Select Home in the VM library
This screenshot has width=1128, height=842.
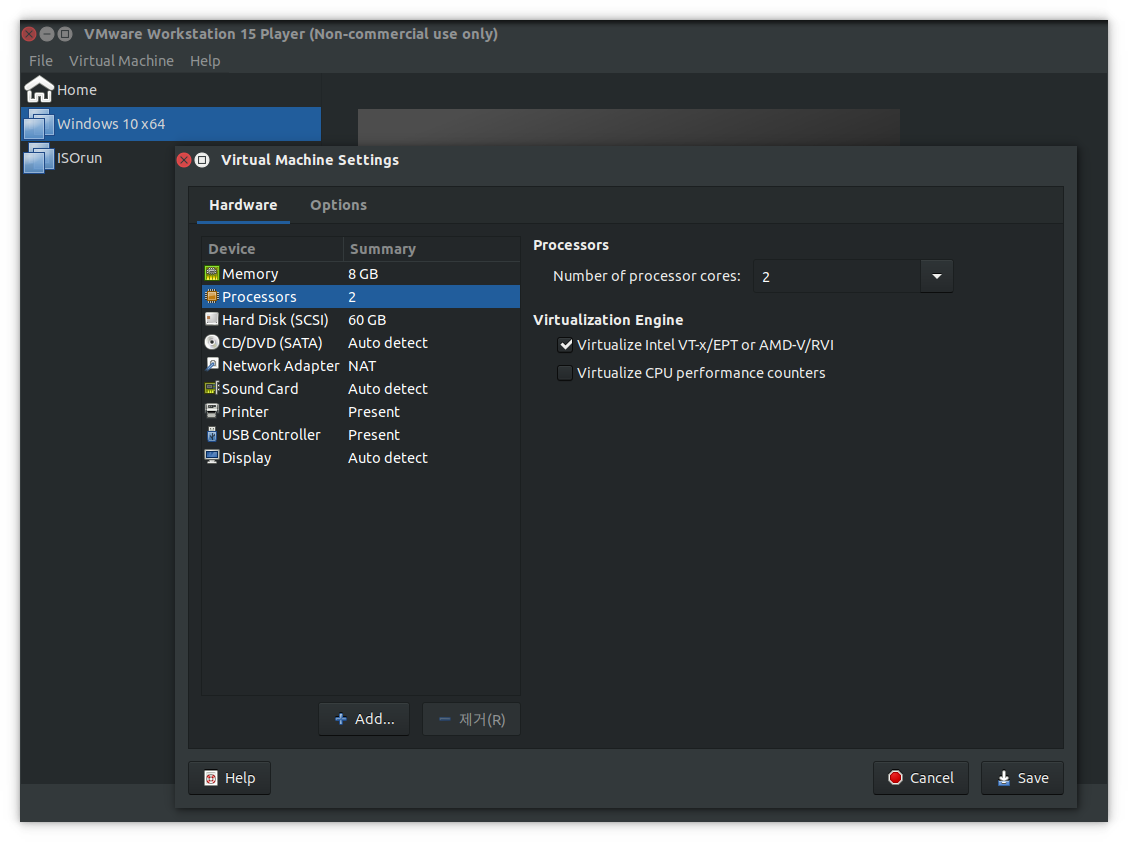tap(171, 89)
